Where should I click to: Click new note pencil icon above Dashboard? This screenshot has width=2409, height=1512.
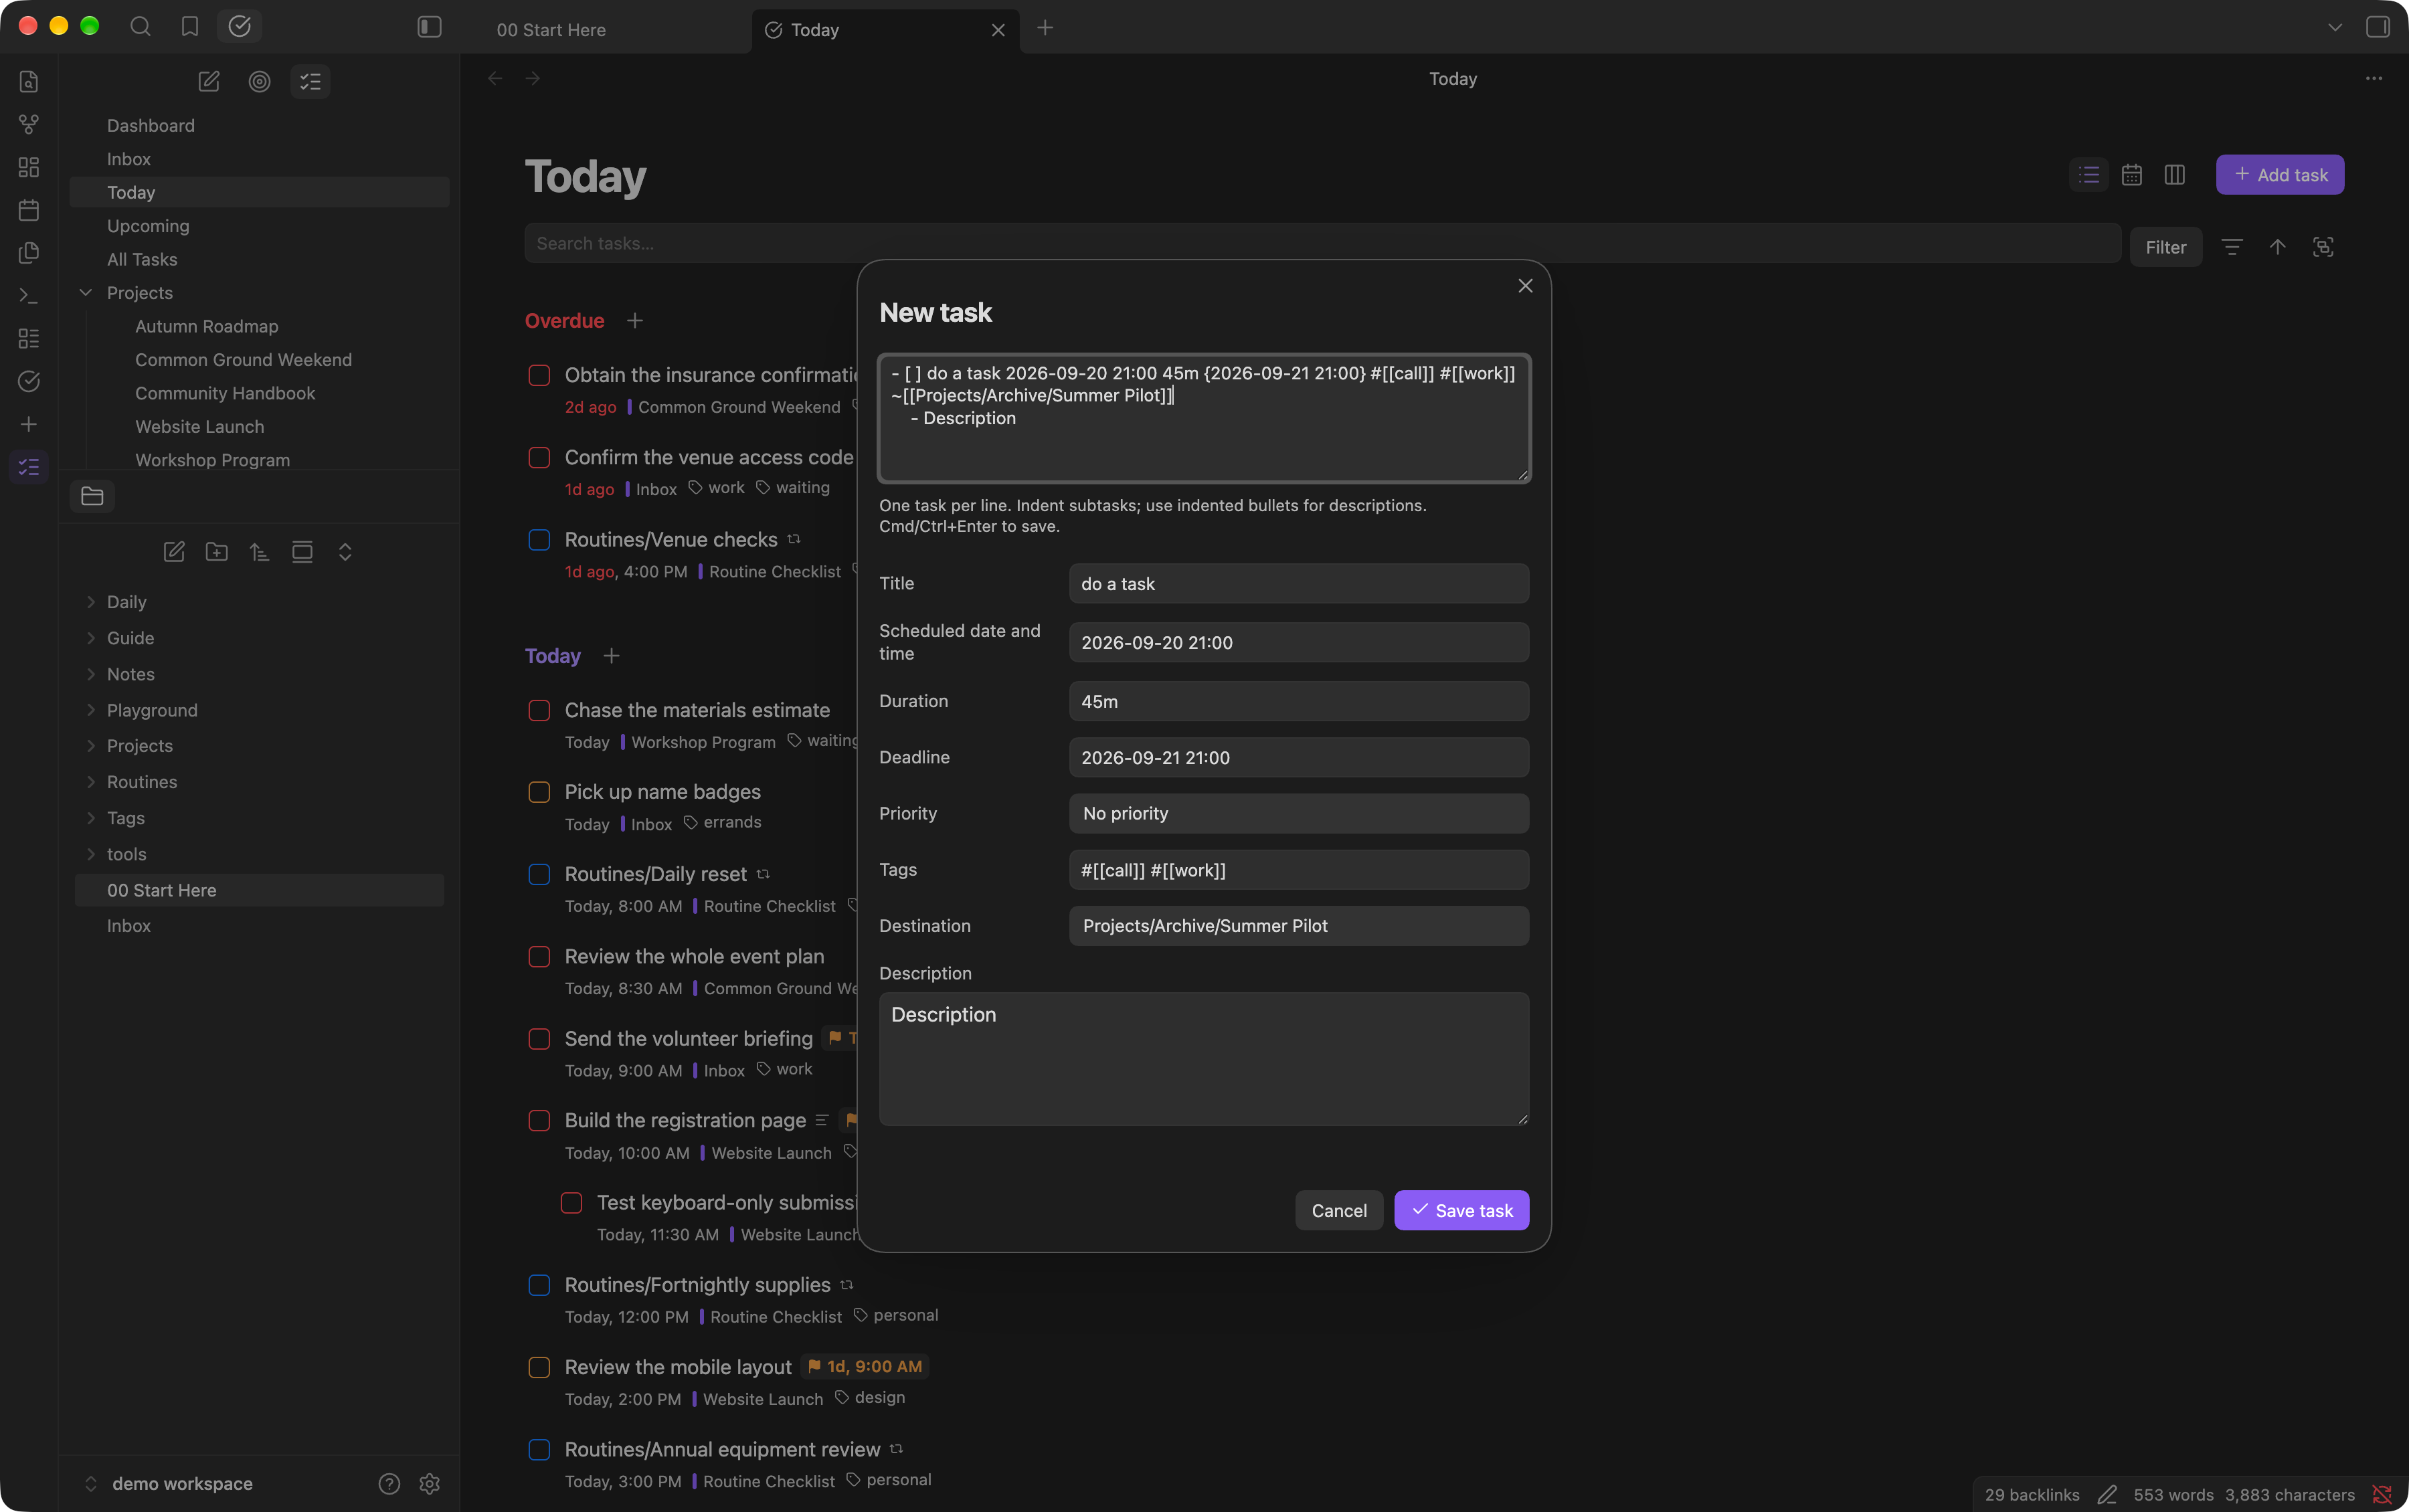(x=209, y=81)
